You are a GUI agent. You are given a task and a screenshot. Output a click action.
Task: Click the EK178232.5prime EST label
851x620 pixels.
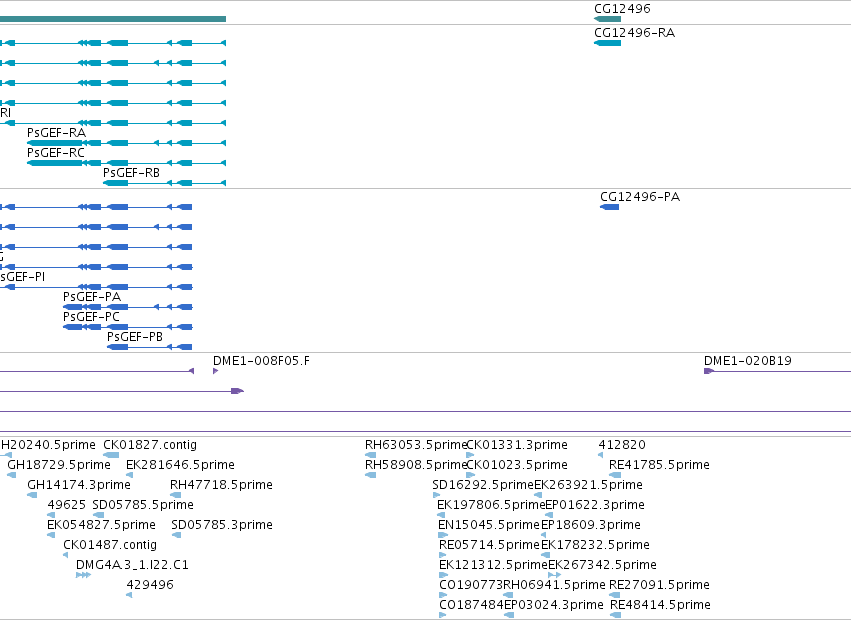(x=595, y=545)
